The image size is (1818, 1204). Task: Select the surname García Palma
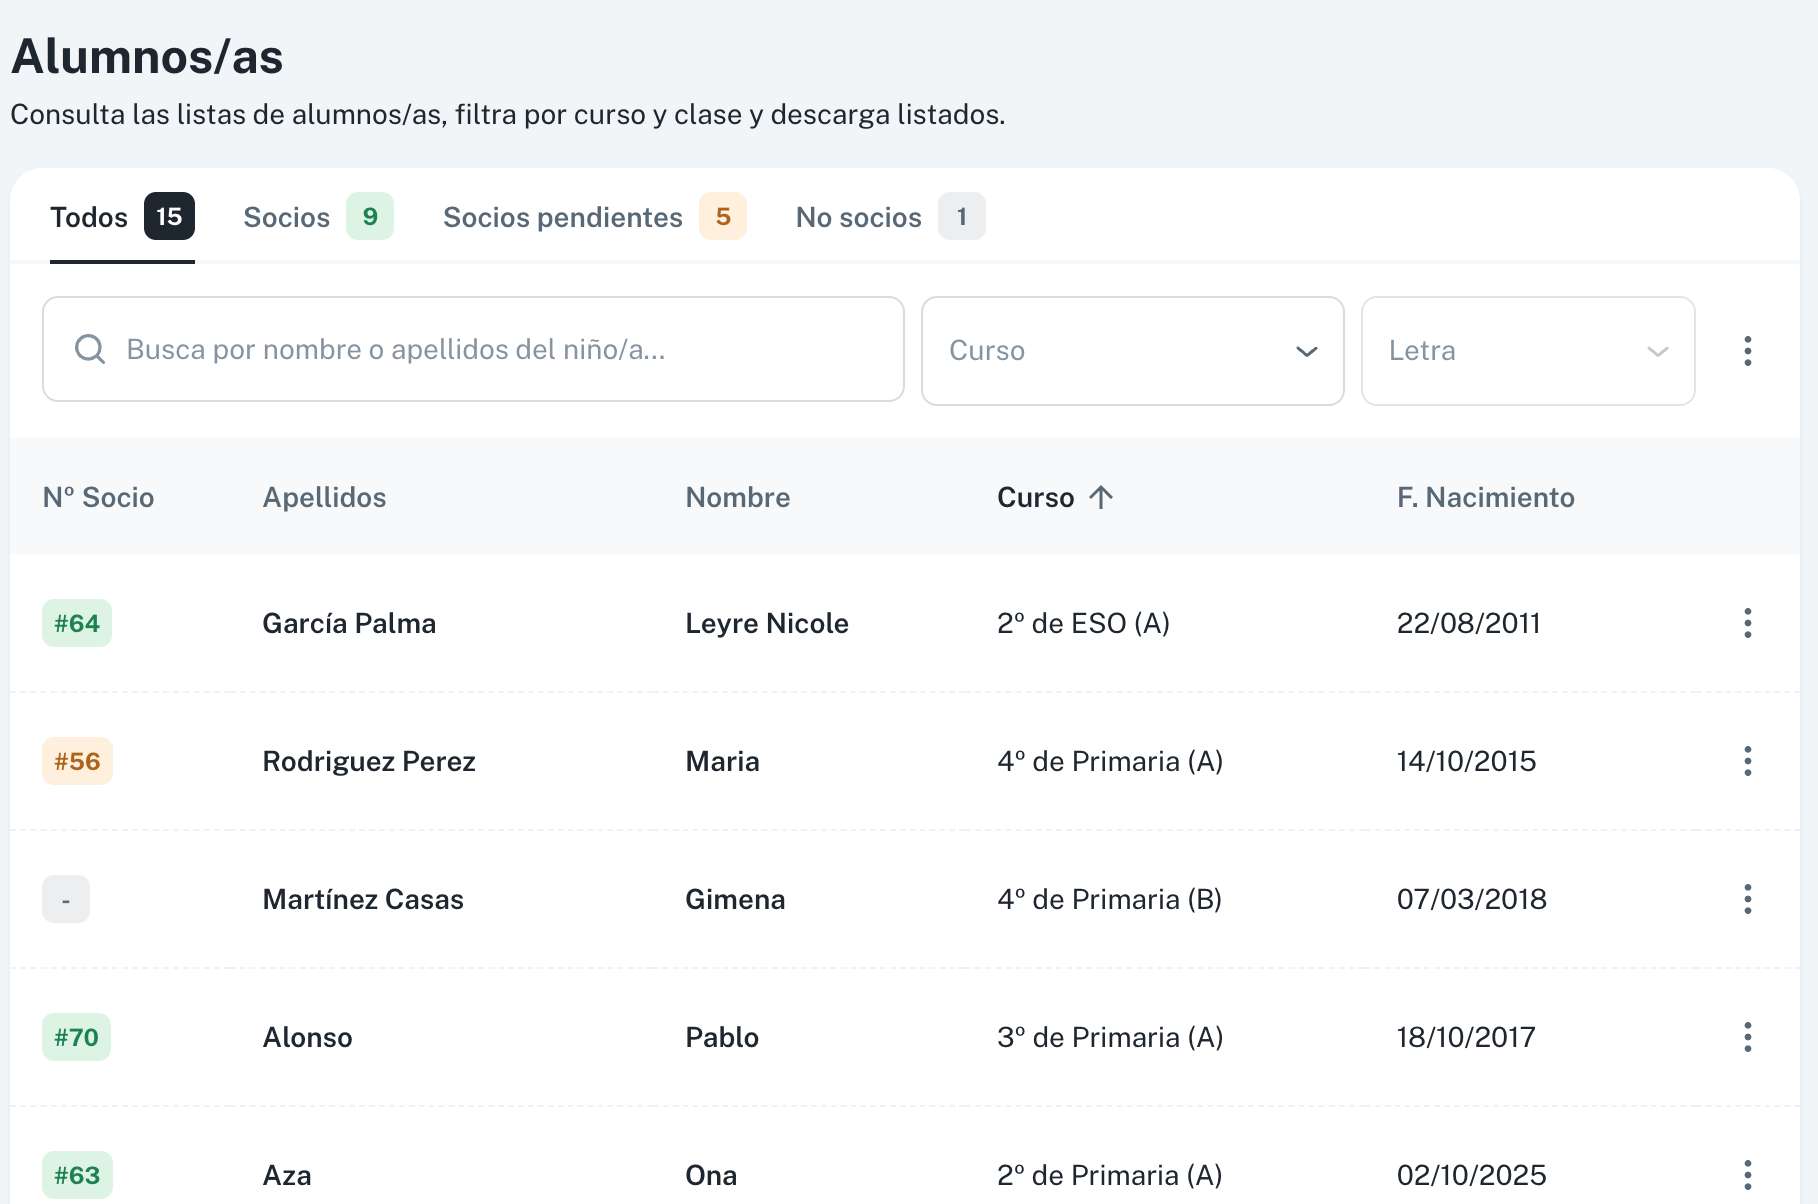[349, 623]
